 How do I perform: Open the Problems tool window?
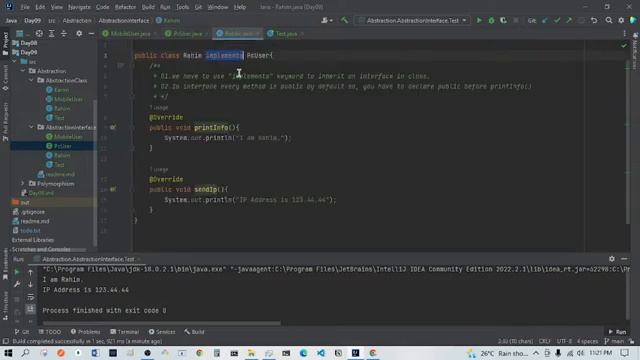85,332
